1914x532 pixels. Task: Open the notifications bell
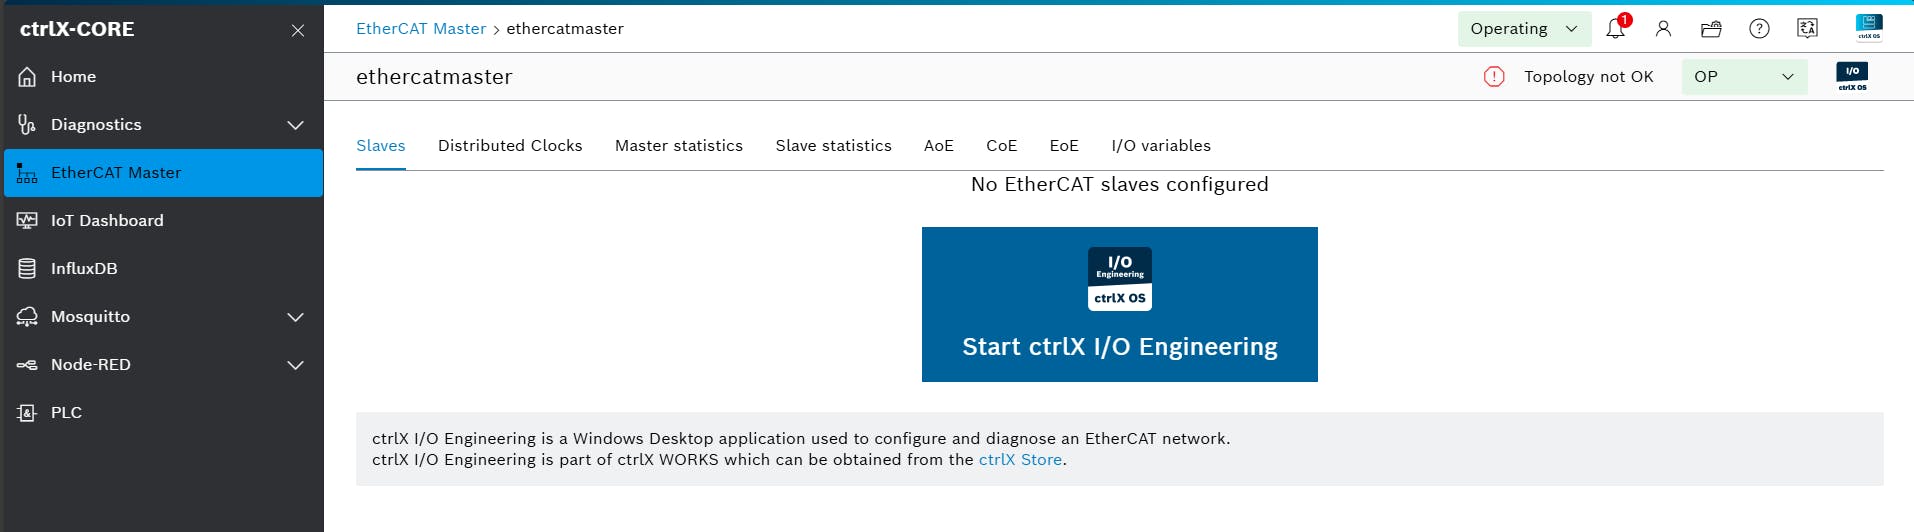click(x=1616, y=28)
